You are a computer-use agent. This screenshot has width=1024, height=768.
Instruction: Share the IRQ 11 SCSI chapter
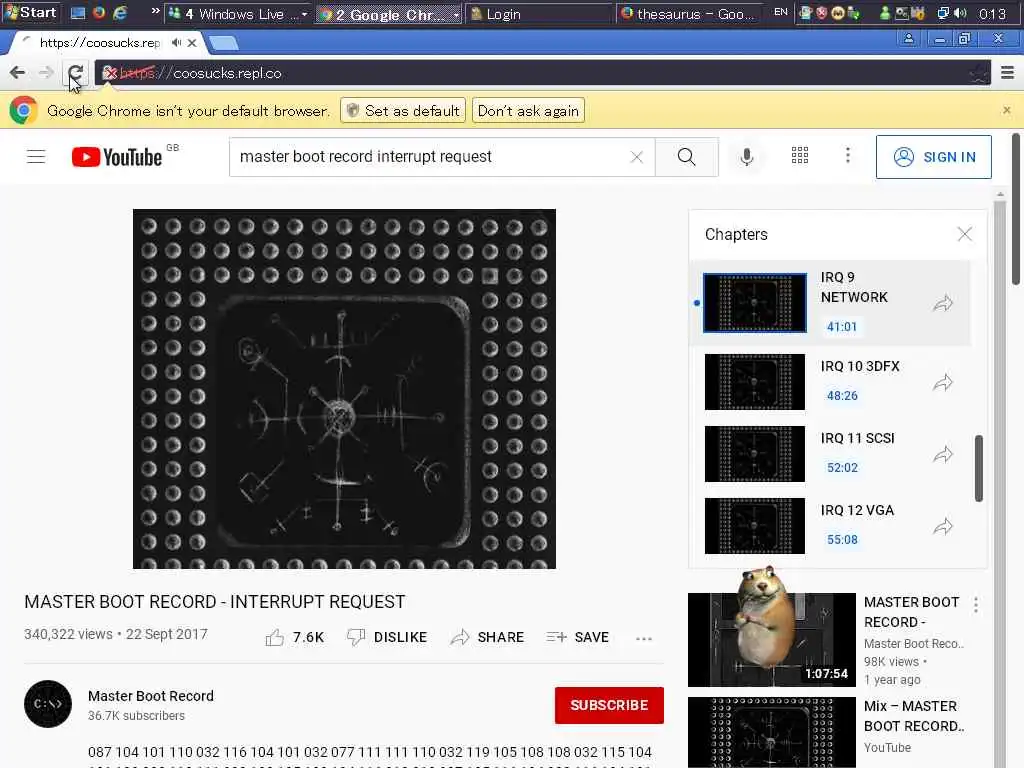(943, 455)
